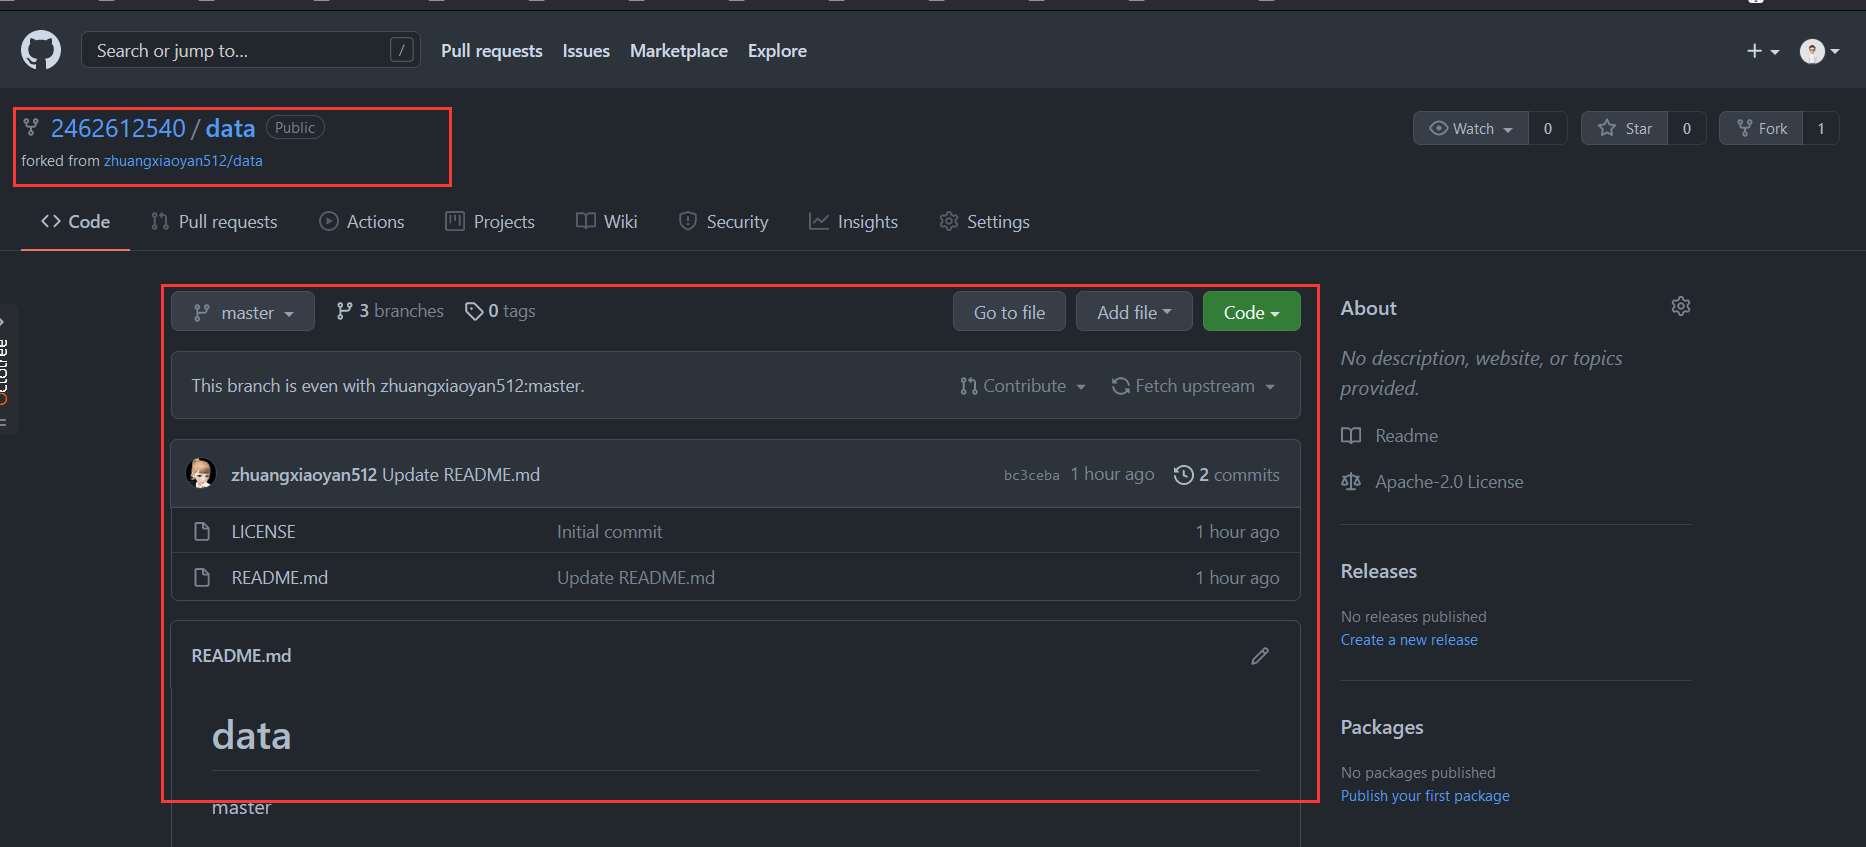The height and width of the screenshot is (847, 1866).
Task: Click the Public visibility badge
Action: point(295,128)
